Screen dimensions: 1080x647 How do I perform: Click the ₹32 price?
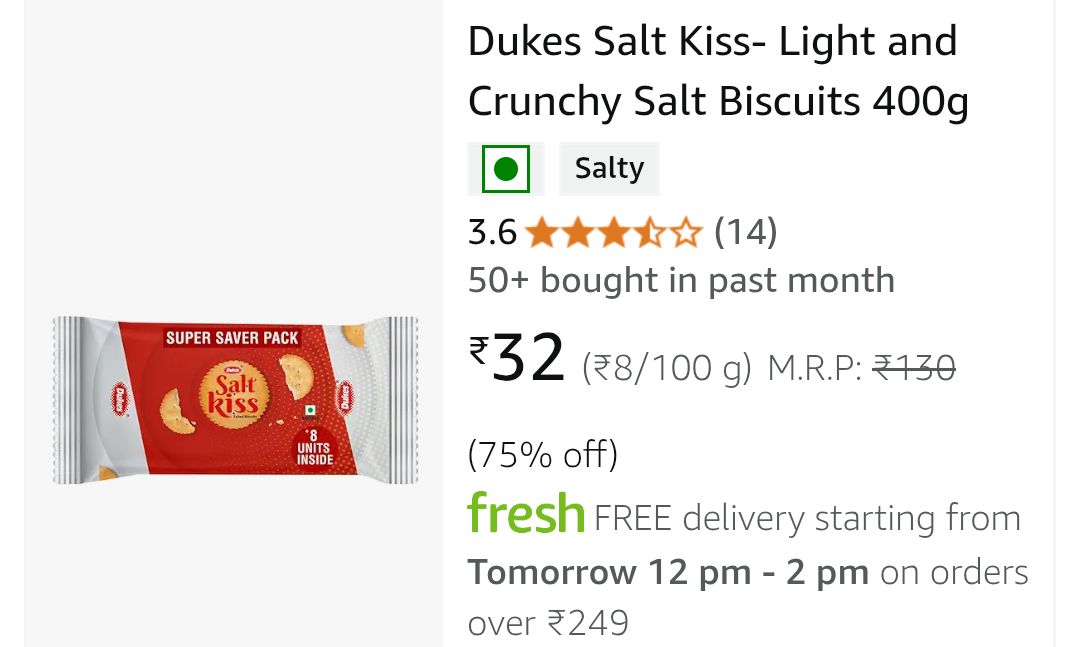pyautogui.click(x=517, y=360)
